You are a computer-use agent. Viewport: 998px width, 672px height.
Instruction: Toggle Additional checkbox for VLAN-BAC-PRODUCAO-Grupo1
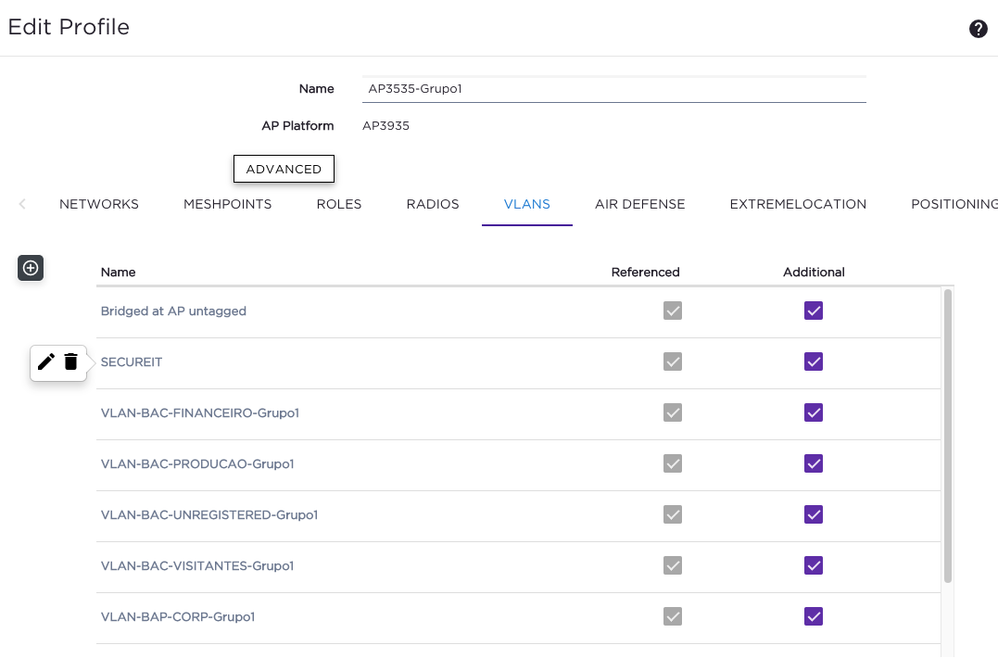[813, 464]
